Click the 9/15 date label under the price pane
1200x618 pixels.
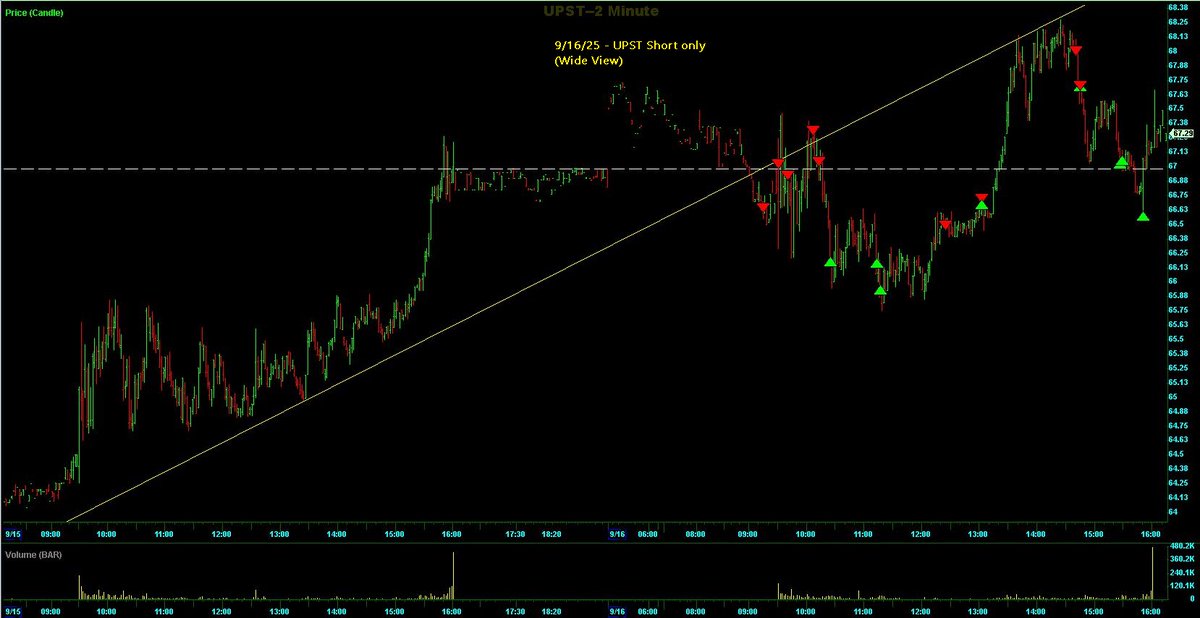point(12,534)
